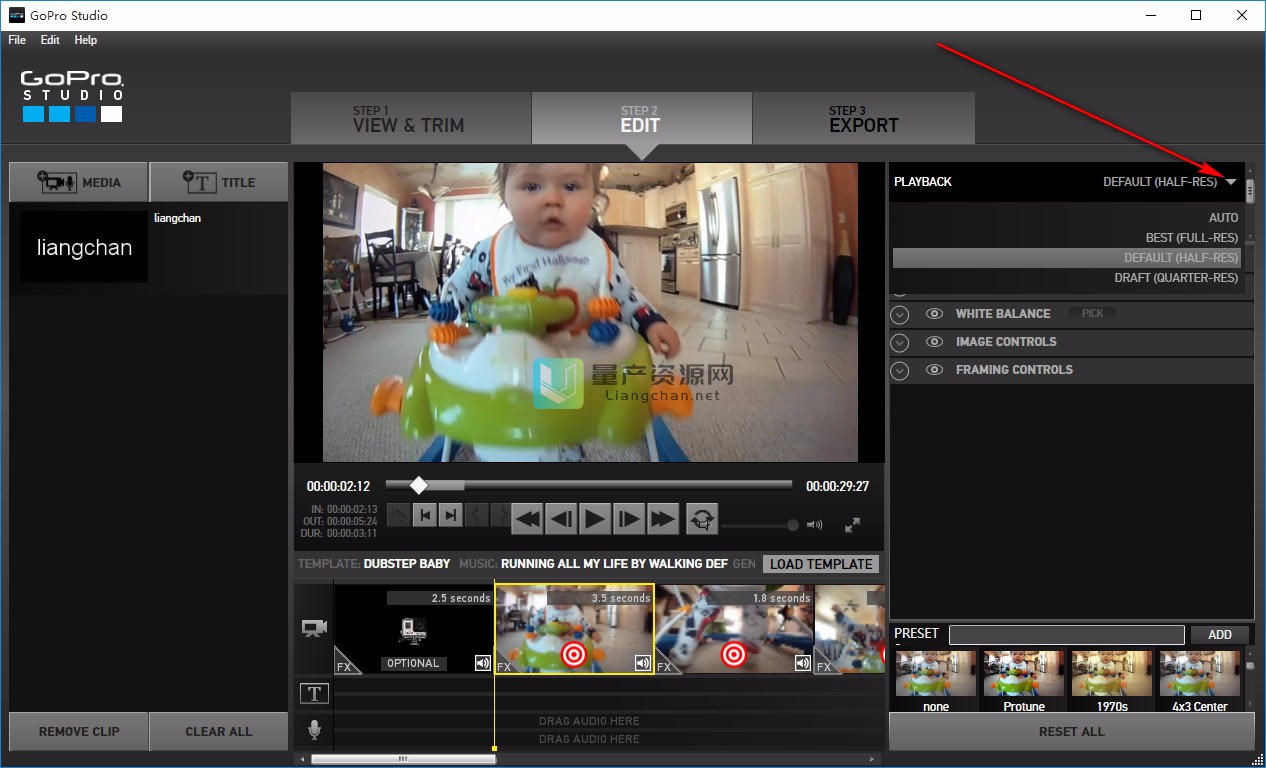Go to Step 1 View & Trim tab

pos(411,119)
